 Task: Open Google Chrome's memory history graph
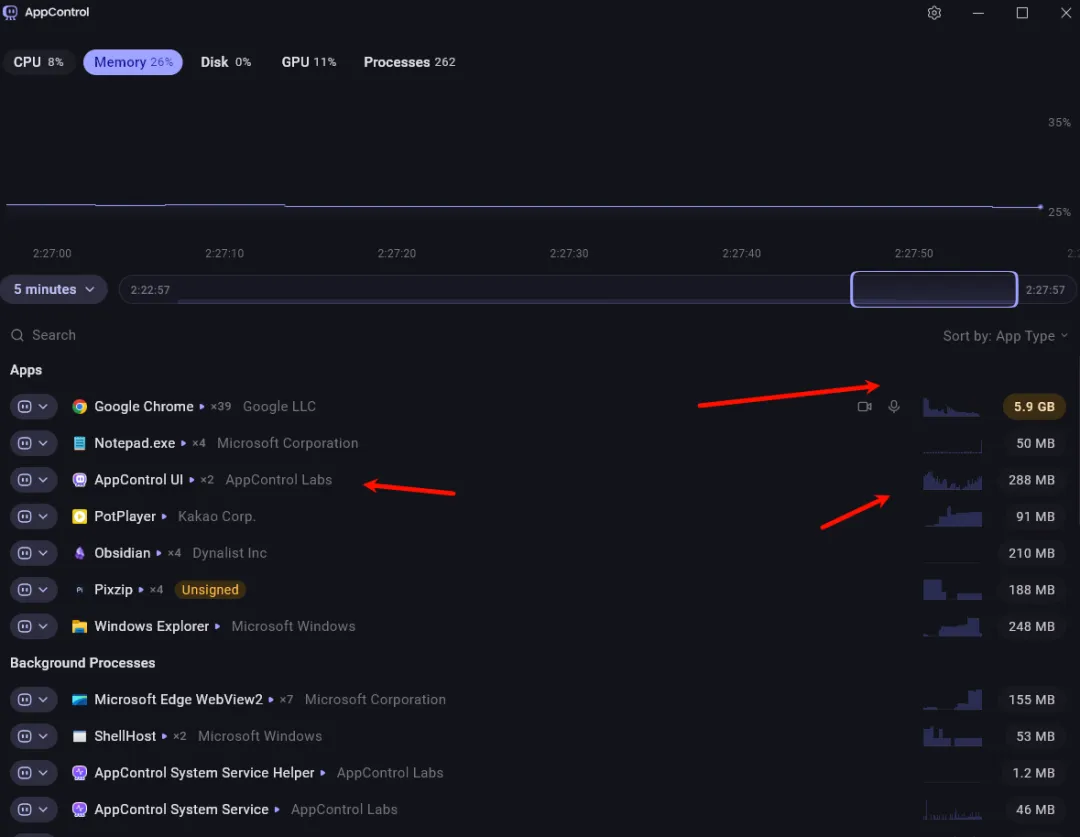pos(952,406)
